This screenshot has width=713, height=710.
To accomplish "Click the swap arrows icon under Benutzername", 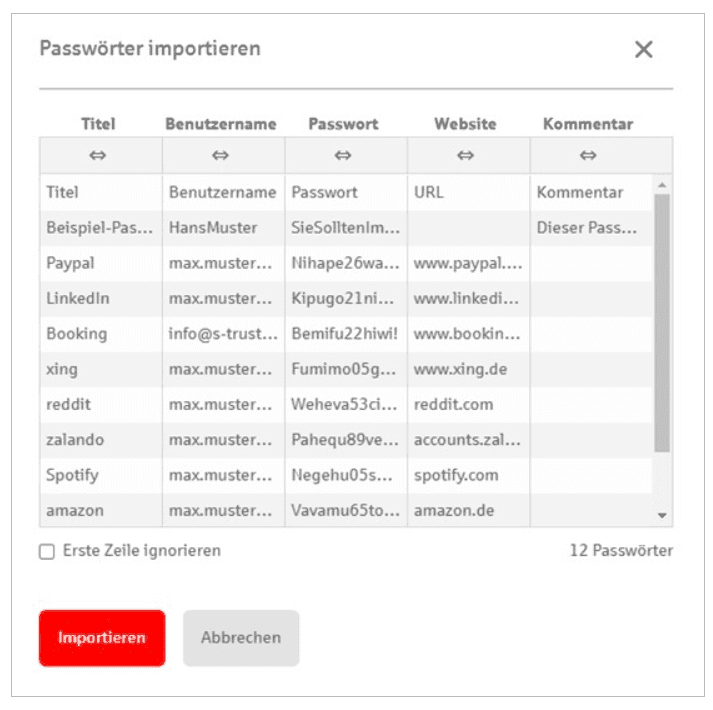I will click(221, 155).
